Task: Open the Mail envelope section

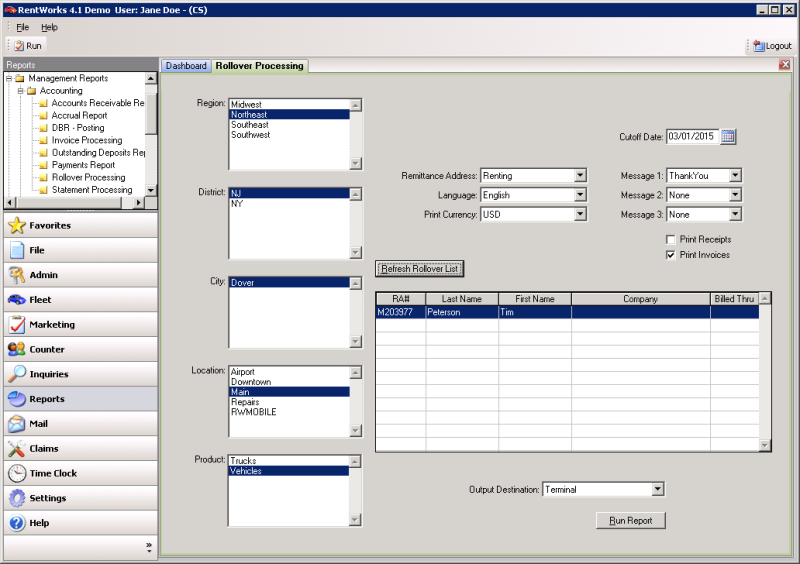Action: (81, 424)
